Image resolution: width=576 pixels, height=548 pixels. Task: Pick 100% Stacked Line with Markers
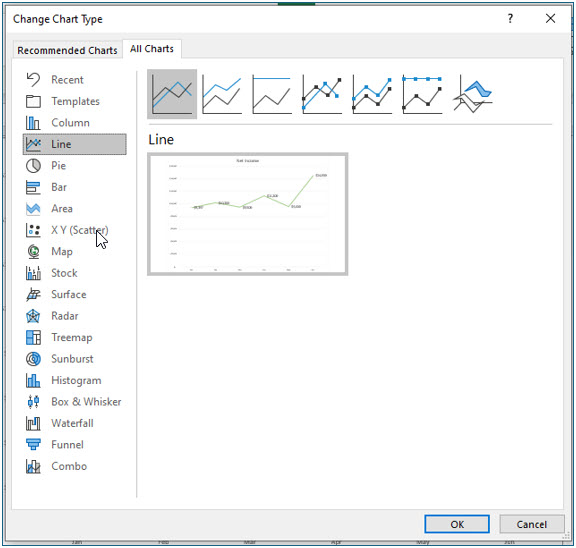(x=422, y=94)
